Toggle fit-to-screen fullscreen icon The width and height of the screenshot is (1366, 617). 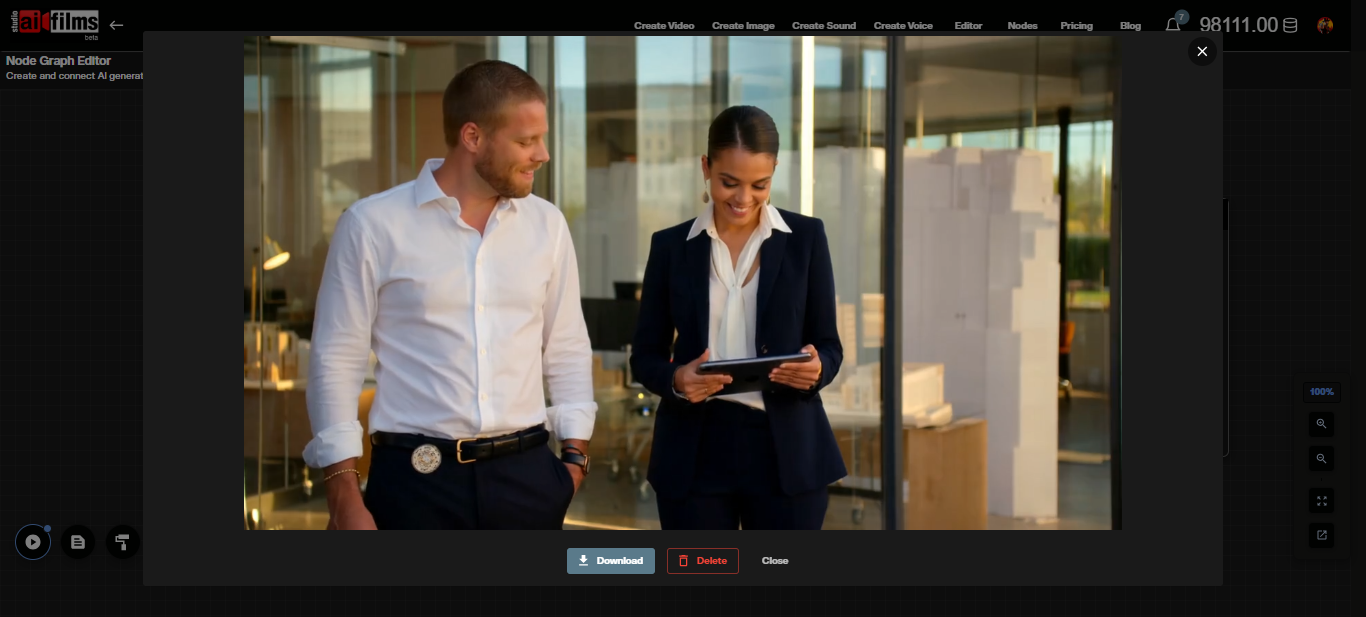point(1321,501)
